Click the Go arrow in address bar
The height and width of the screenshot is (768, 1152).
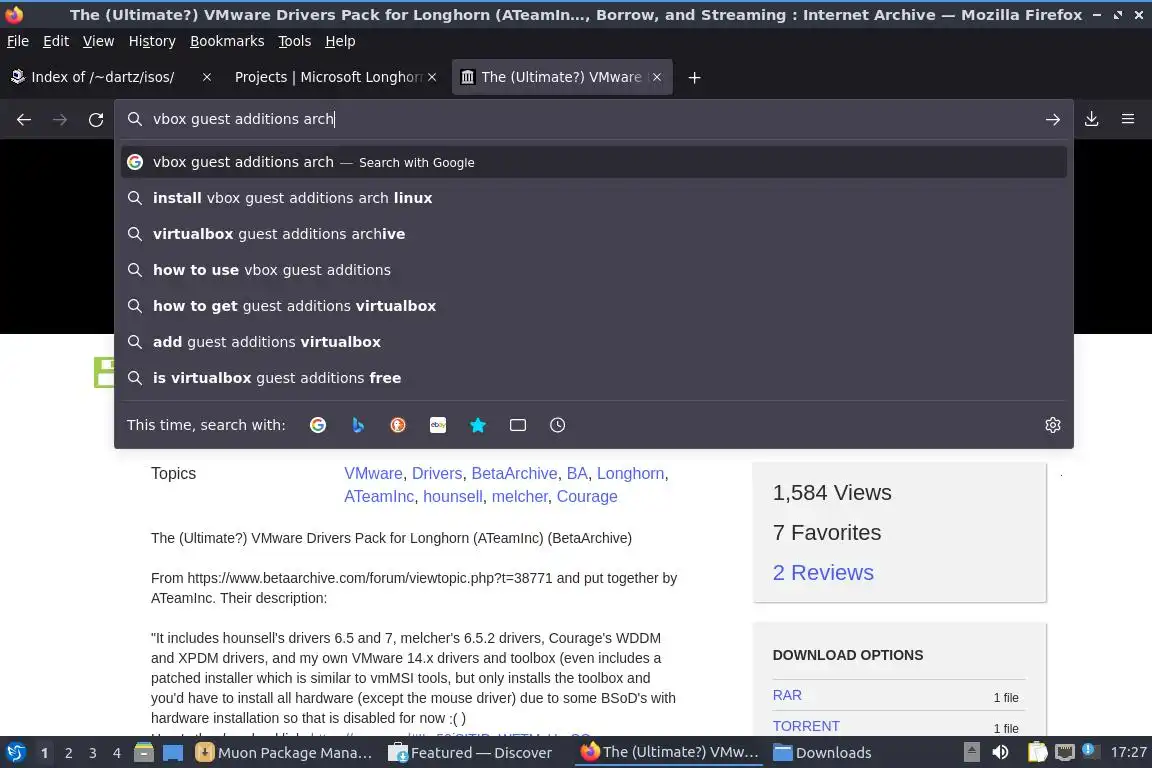point(1053,119)
